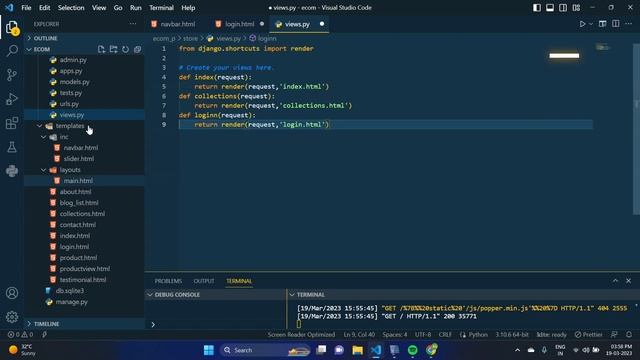Click New File icon in ECOM header

tap(101, 49)
